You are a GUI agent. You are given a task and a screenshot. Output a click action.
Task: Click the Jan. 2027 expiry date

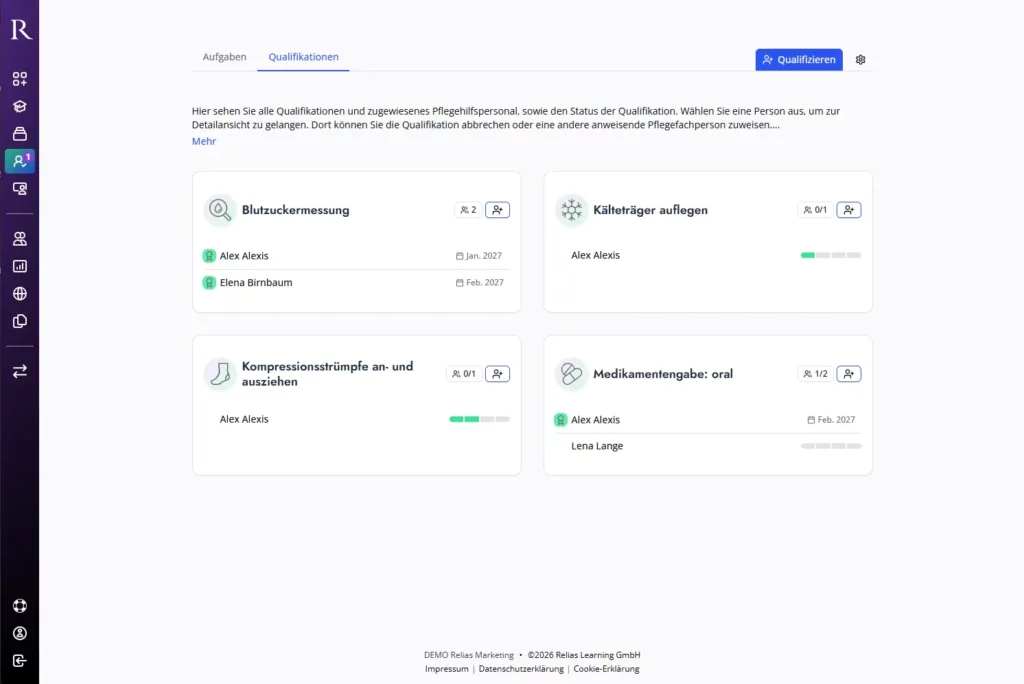(479, 256)
